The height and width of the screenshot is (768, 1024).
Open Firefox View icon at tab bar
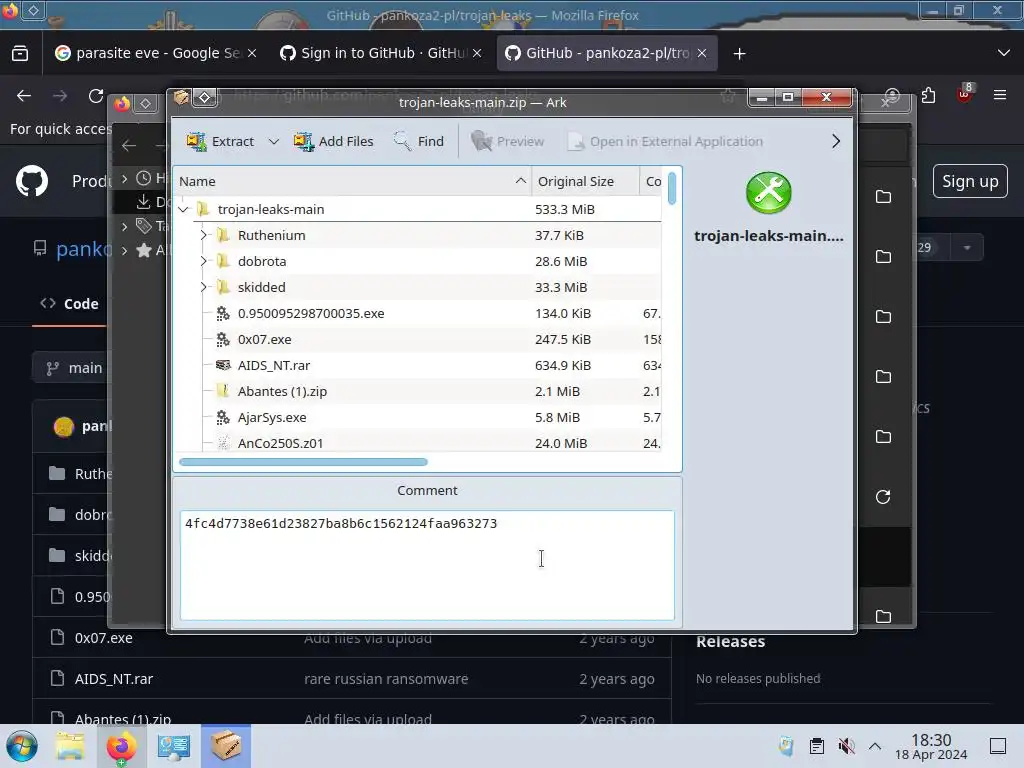coord(20,54)
